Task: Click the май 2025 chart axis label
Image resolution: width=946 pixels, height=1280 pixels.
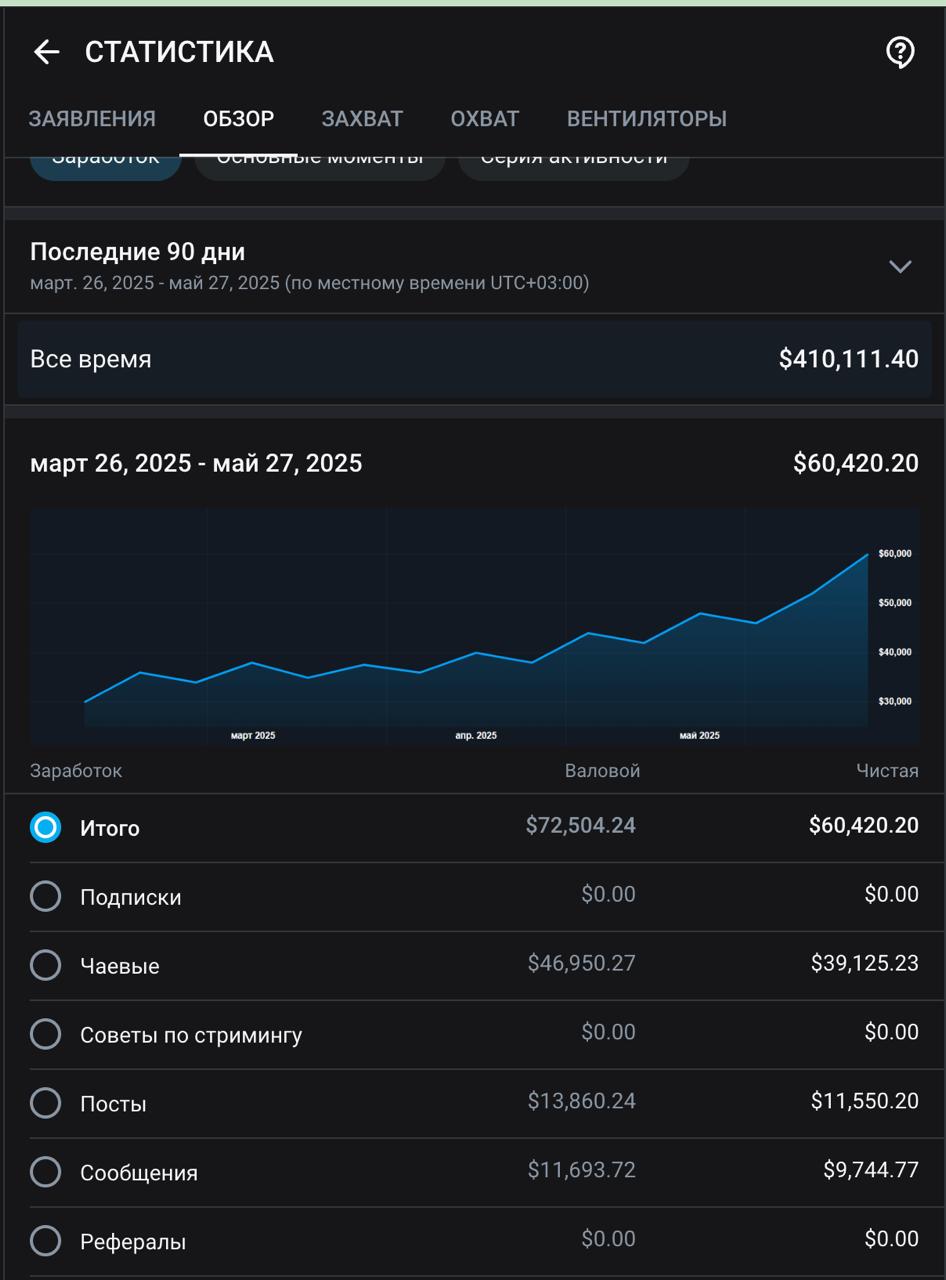Action: pos(699,735)
